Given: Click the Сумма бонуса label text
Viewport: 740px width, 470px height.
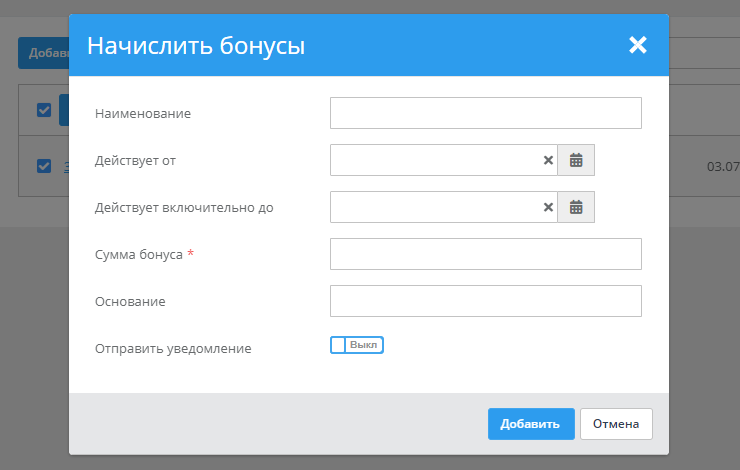Looking at the screenshot, I should click(x=139, y=255).
